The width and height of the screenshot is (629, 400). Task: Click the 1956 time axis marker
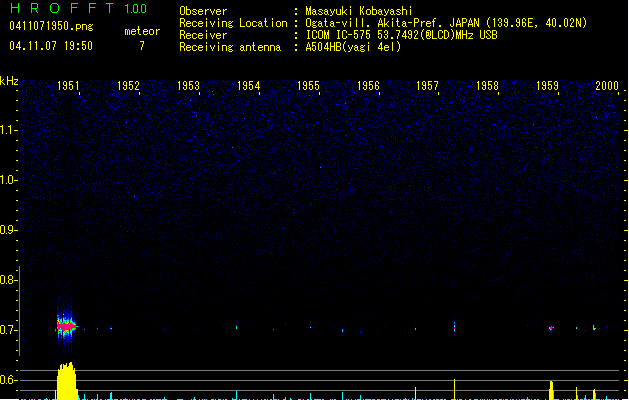coord(368,86)
